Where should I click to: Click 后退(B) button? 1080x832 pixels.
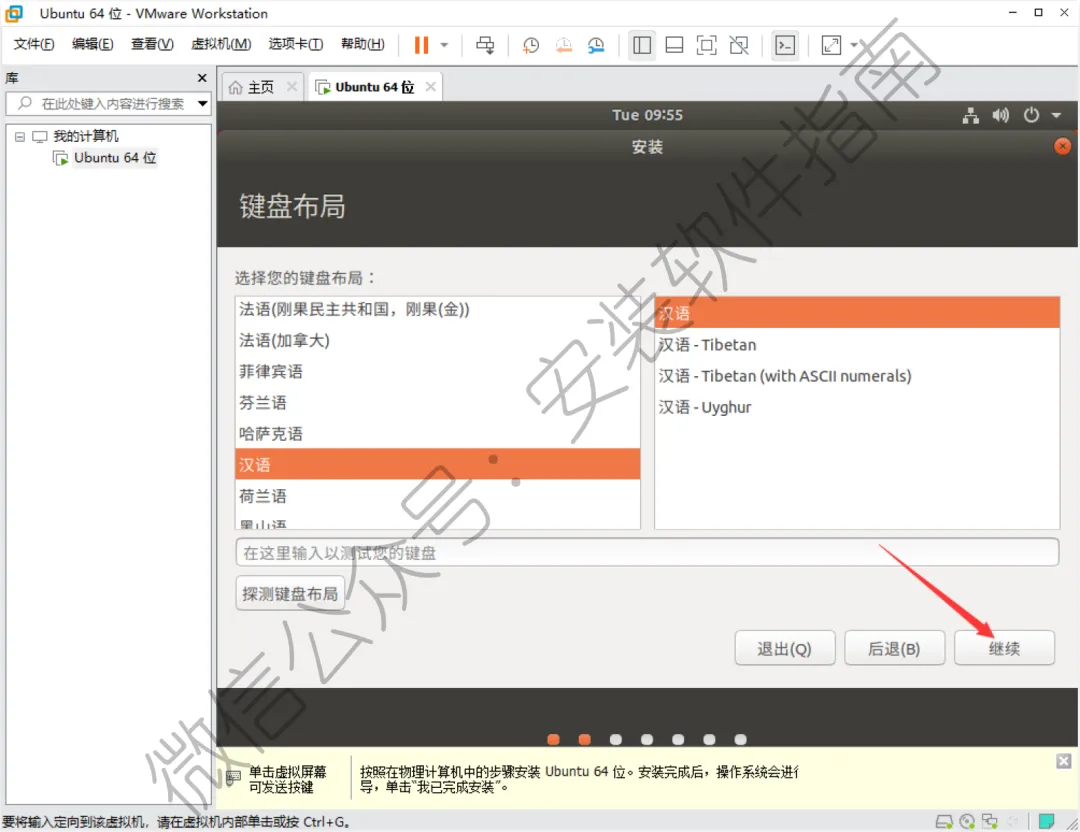[x=894, y=648]
